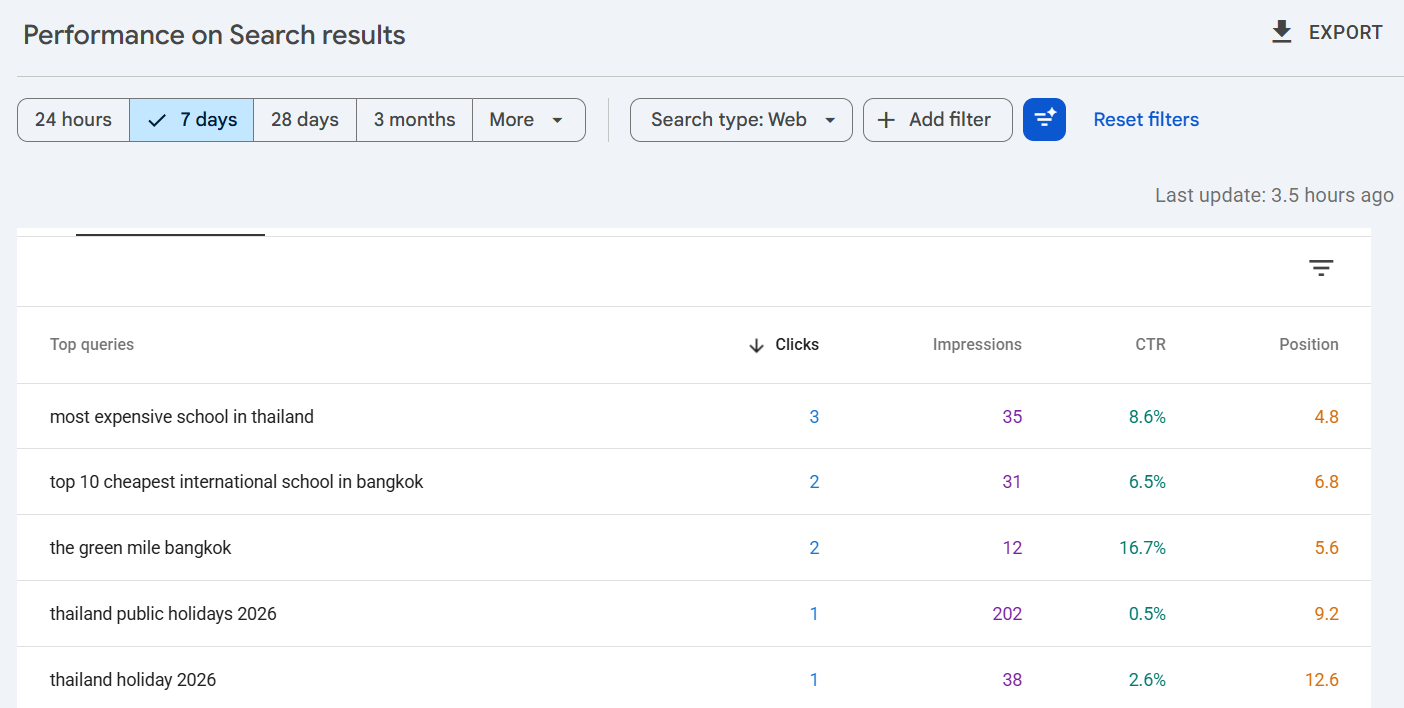Click the 0.5% CTR value

[x=1147, y=614]
